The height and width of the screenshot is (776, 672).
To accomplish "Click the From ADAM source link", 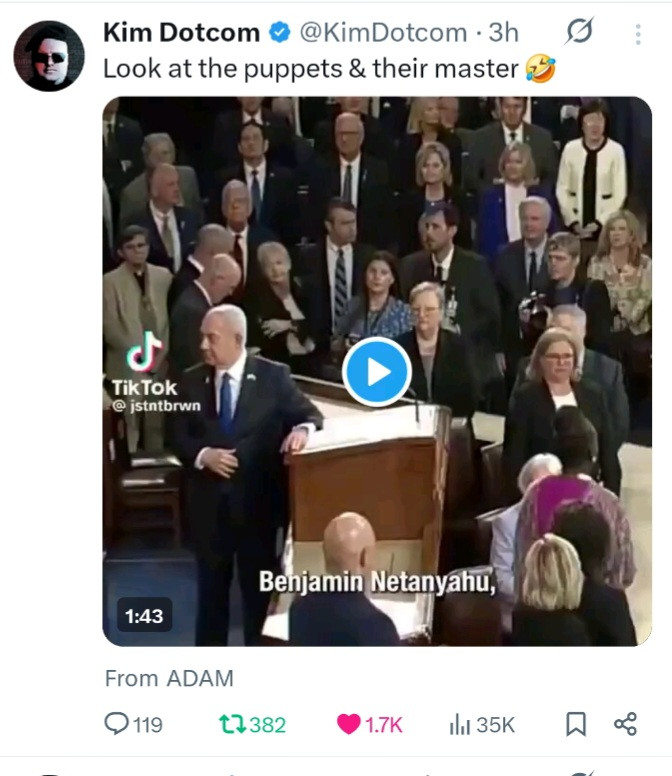I will 169,678.
